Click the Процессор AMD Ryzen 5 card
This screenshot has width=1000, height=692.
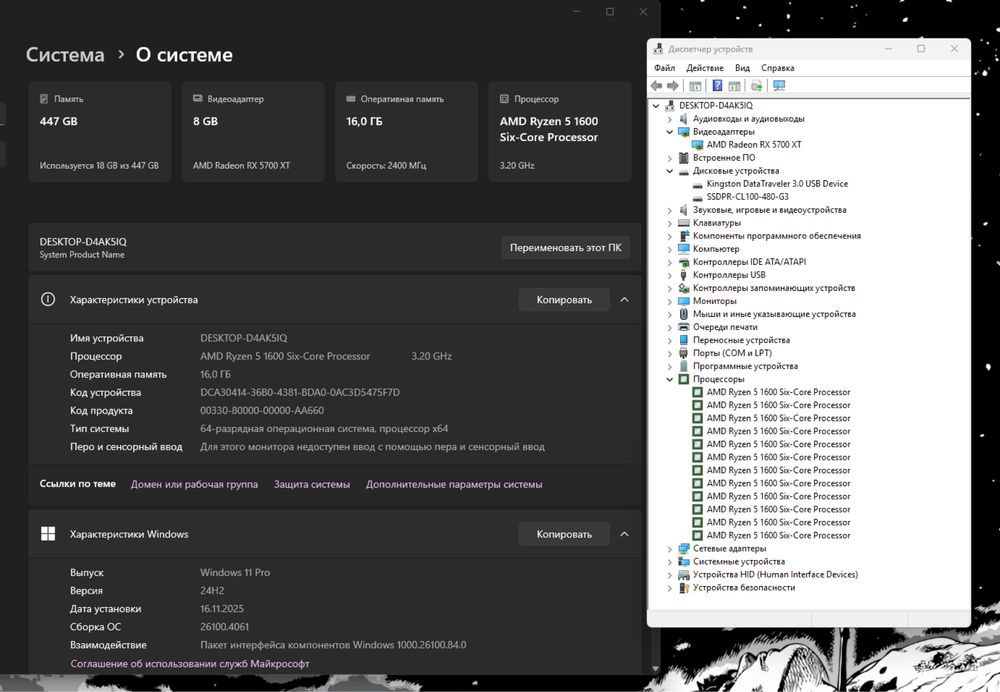click(x=560, y=131)
